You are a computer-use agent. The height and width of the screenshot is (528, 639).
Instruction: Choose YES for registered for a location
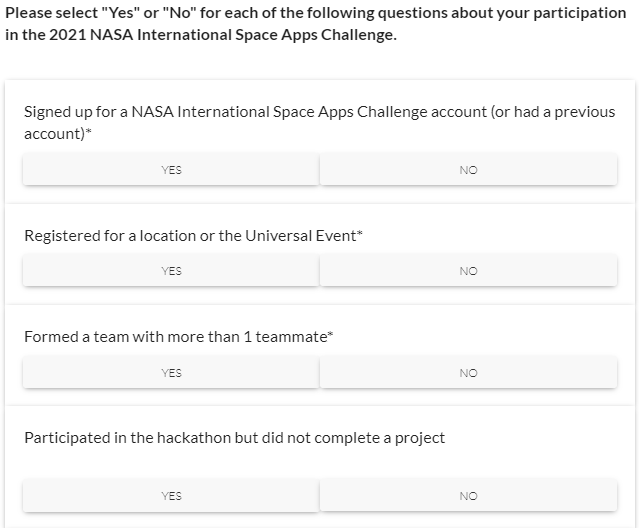171,271
